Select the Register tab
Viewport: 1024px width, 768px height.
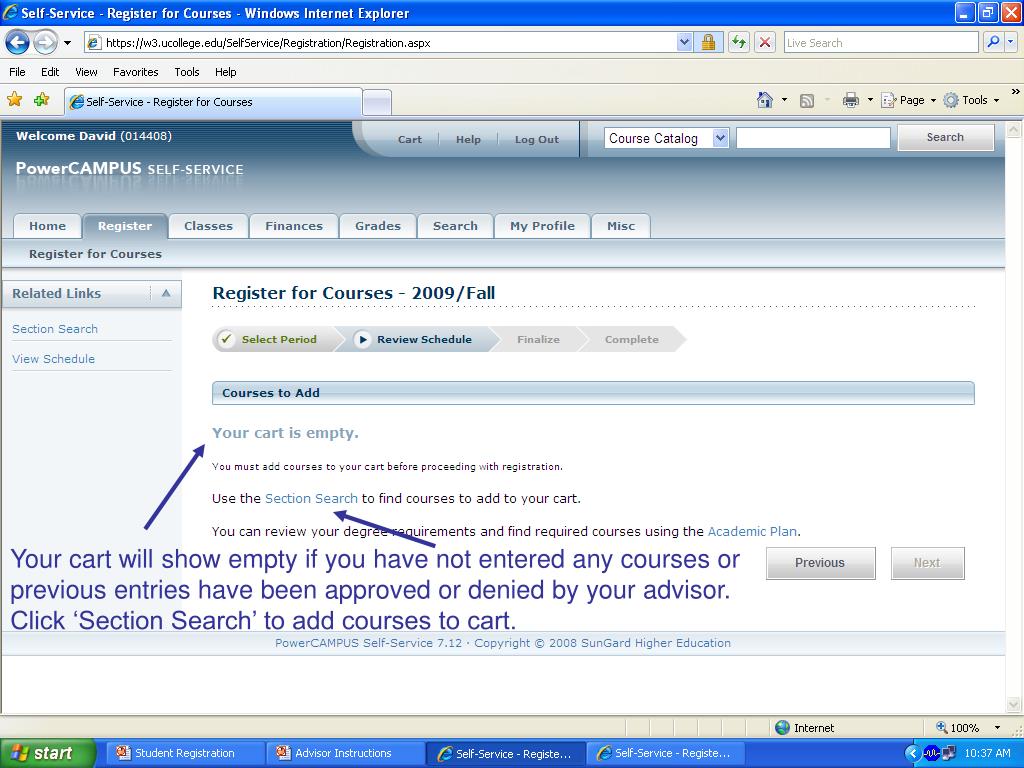[125, 226]
